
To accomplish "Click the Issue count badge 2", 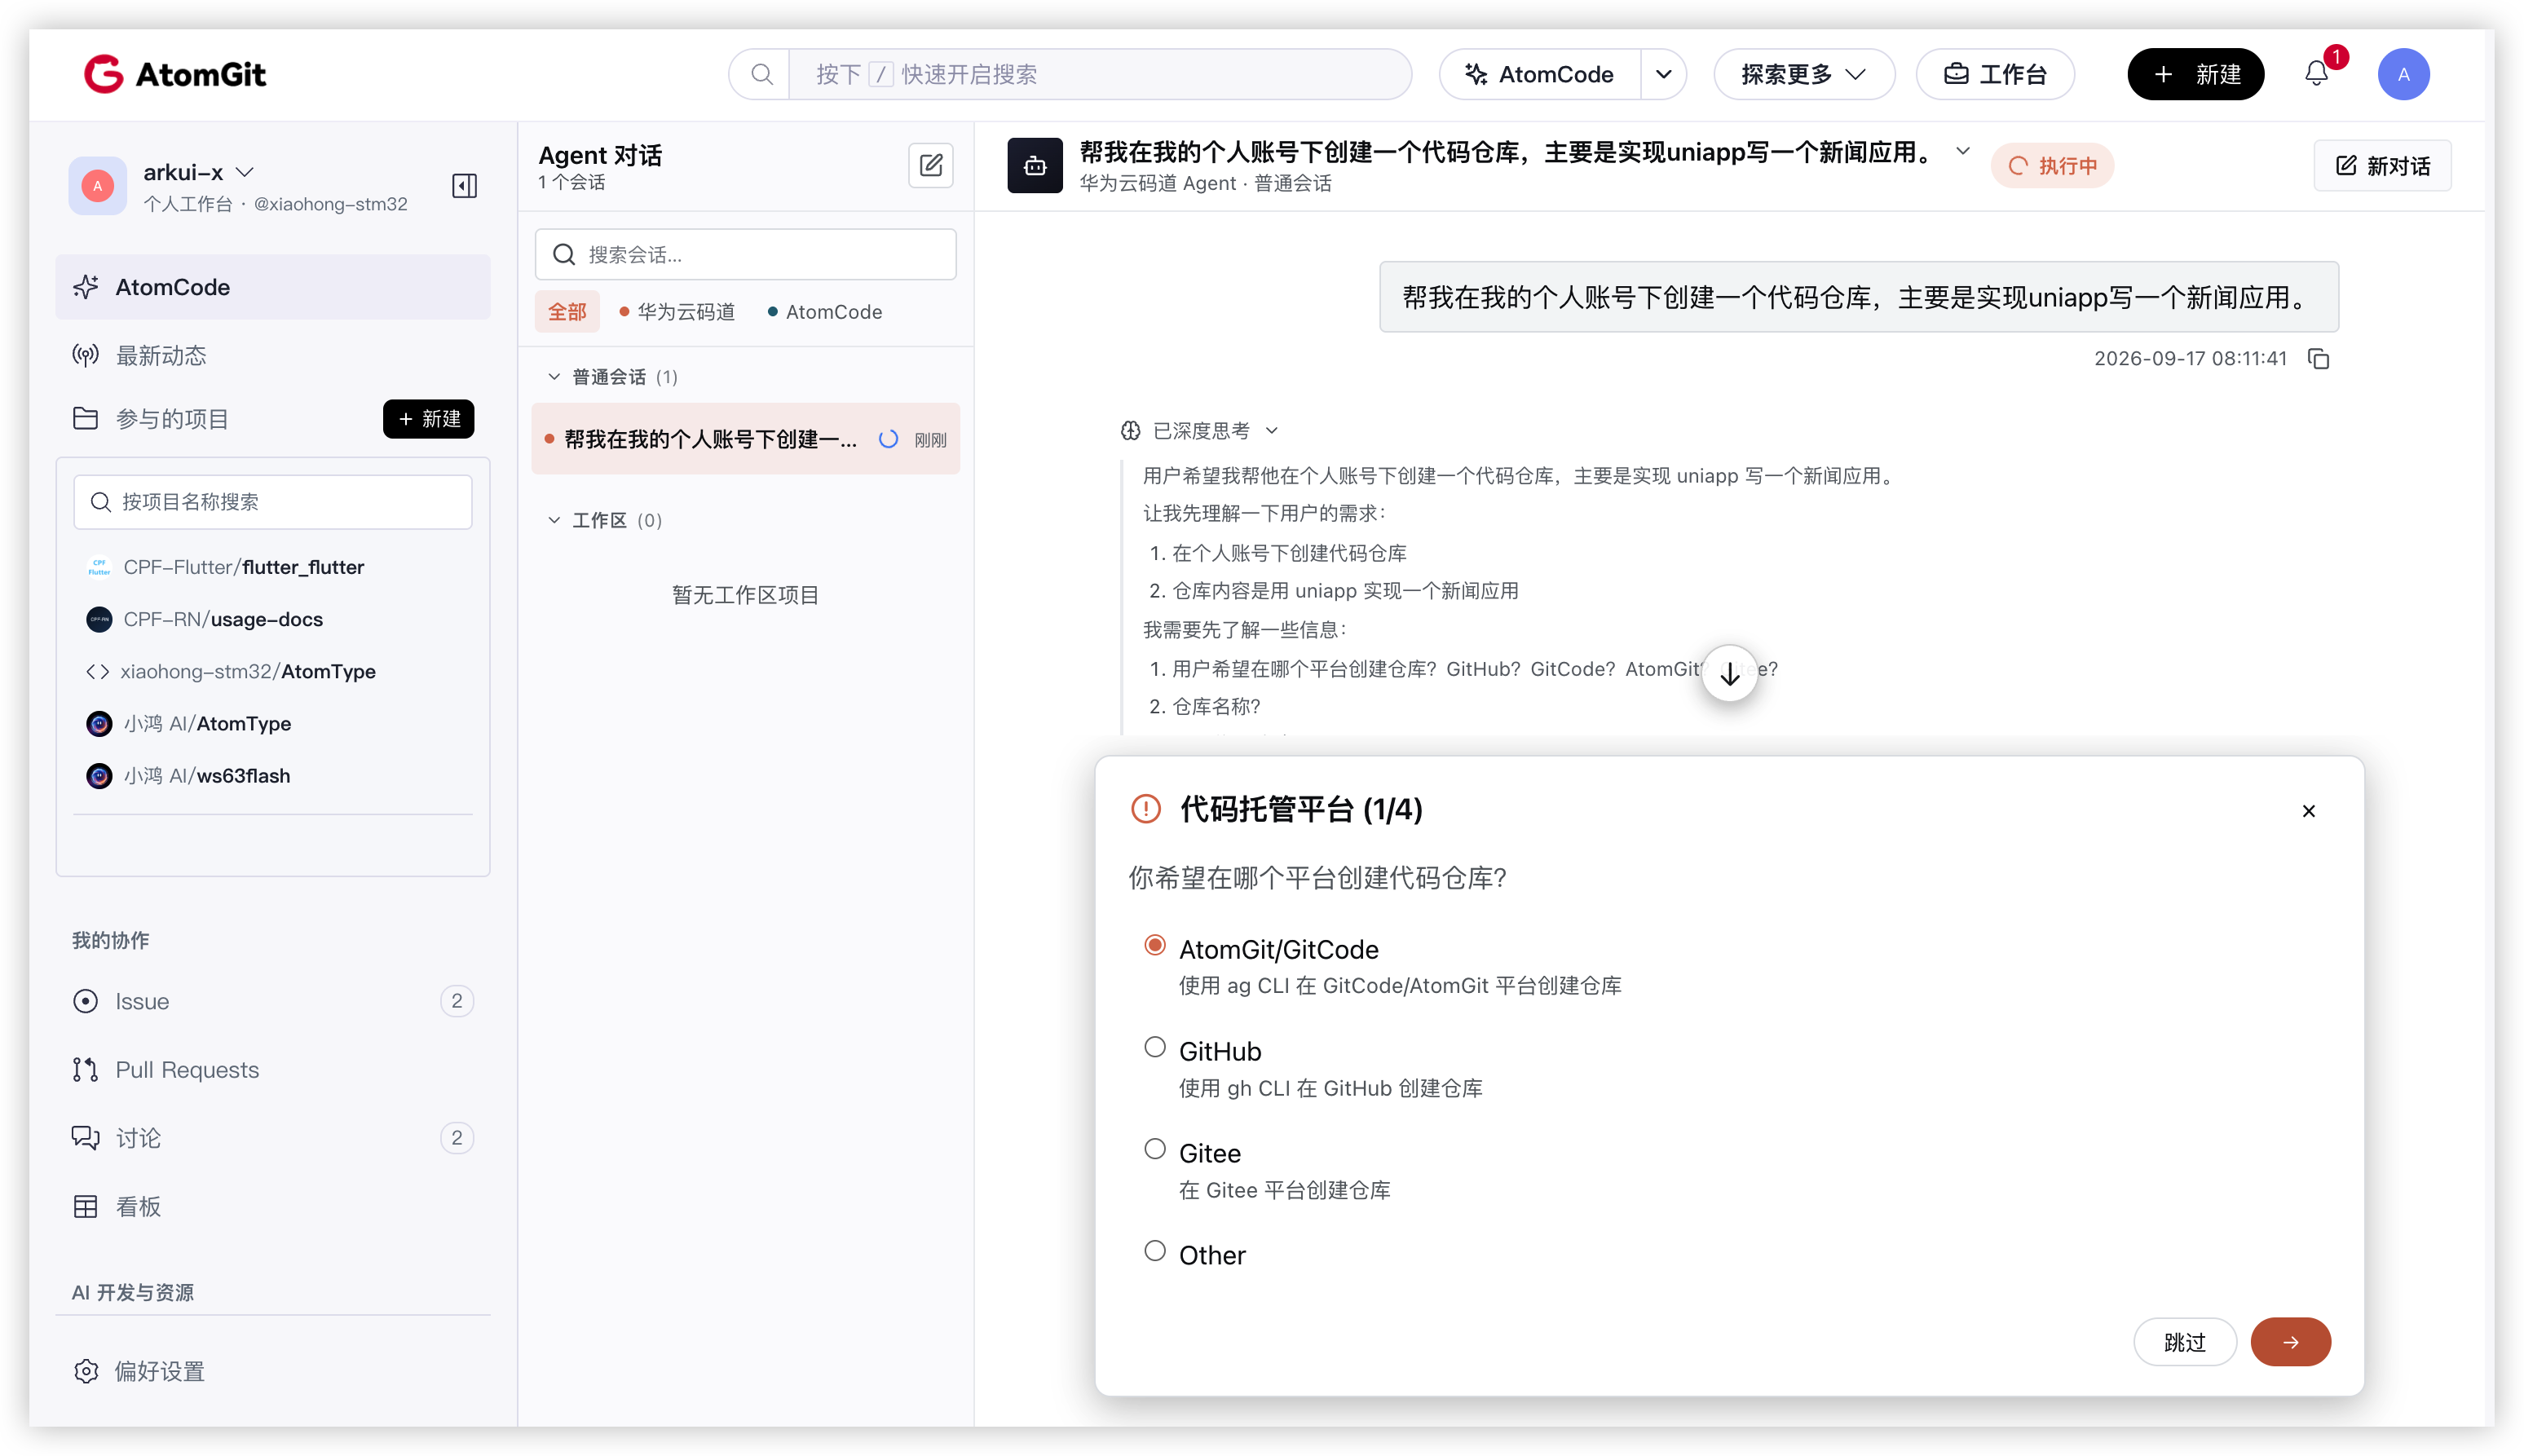I will coord(457,1001).
